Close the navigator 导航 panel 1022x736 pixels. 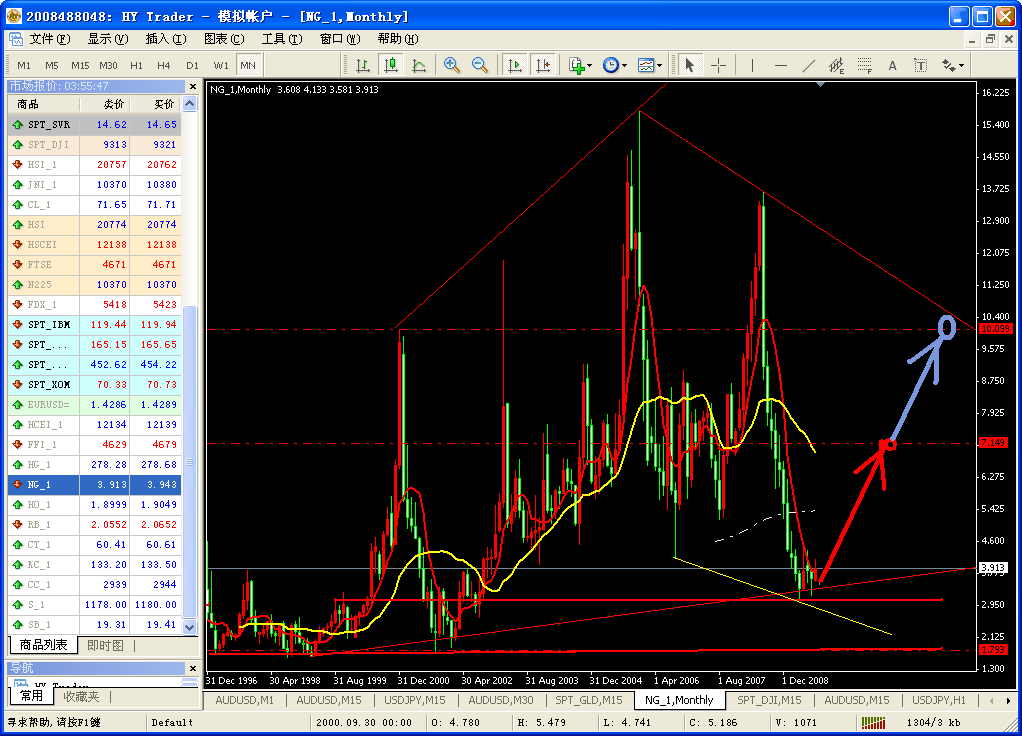point(192,668)
